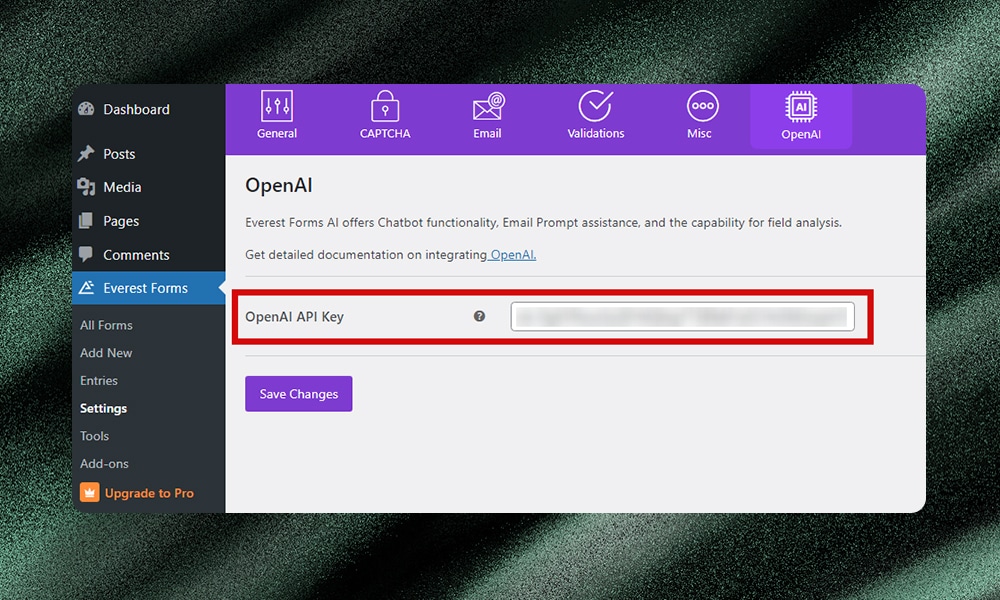The width and height of the screenshot is (1000, 600).
Task: Open the OpenAI documentation link
Action: tap(511, 254)
